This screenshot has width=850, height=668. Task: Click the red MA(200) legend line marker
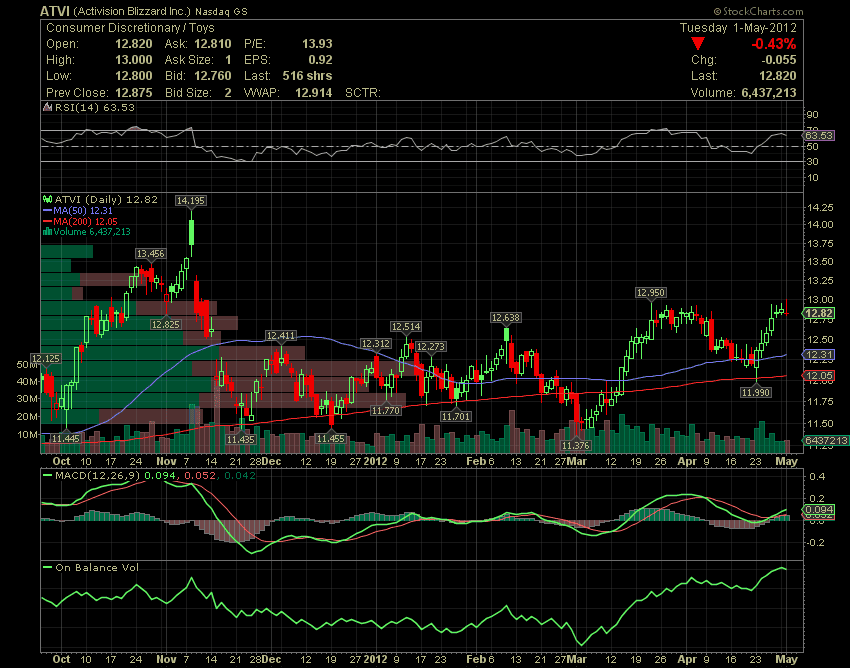(48, 221)
